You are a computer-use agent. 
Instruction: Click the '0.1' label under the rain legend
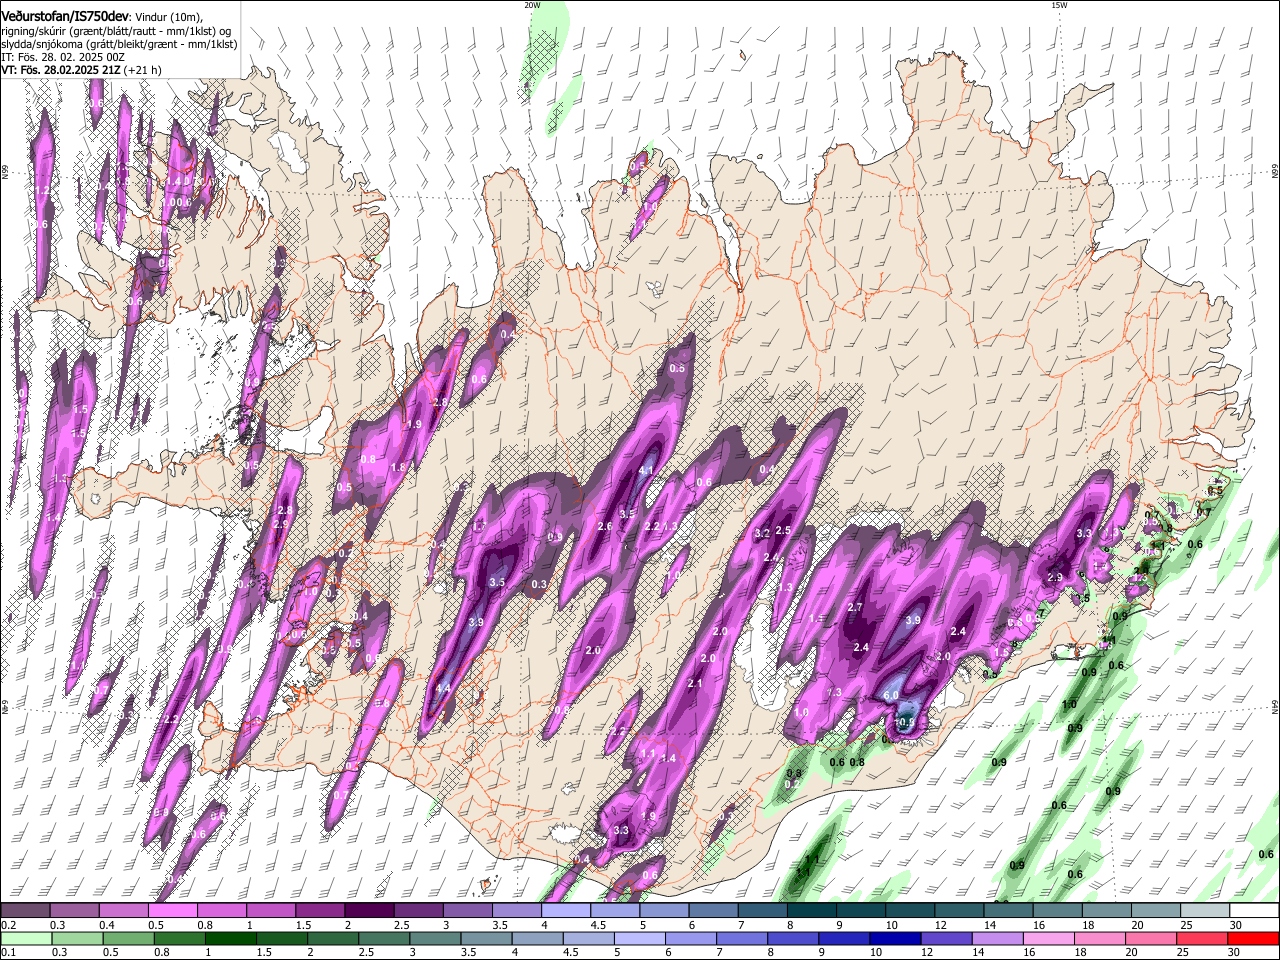tap(9, 952)
